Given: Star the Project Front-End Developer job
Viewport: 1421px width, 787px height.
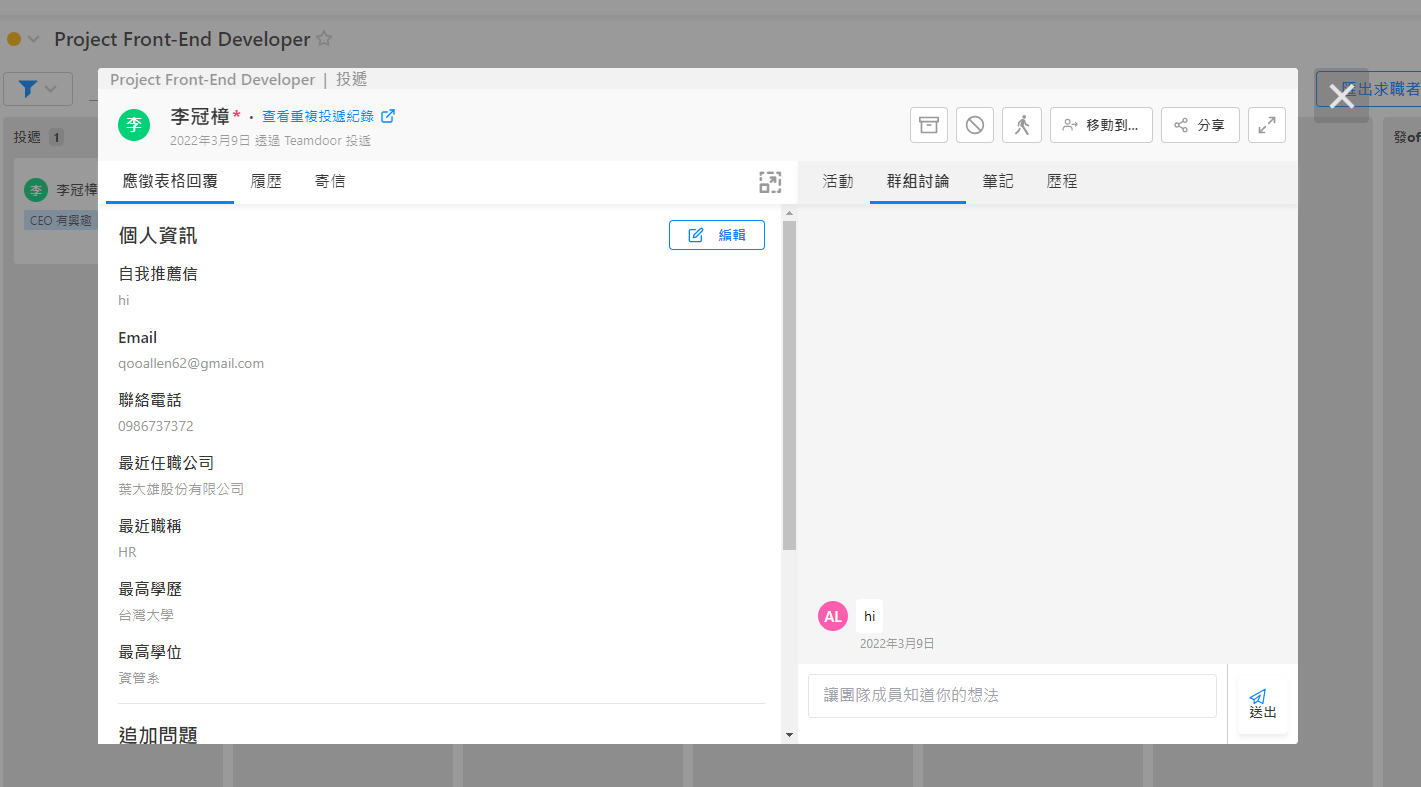Looking at the screenshot, I should [324, 39].
